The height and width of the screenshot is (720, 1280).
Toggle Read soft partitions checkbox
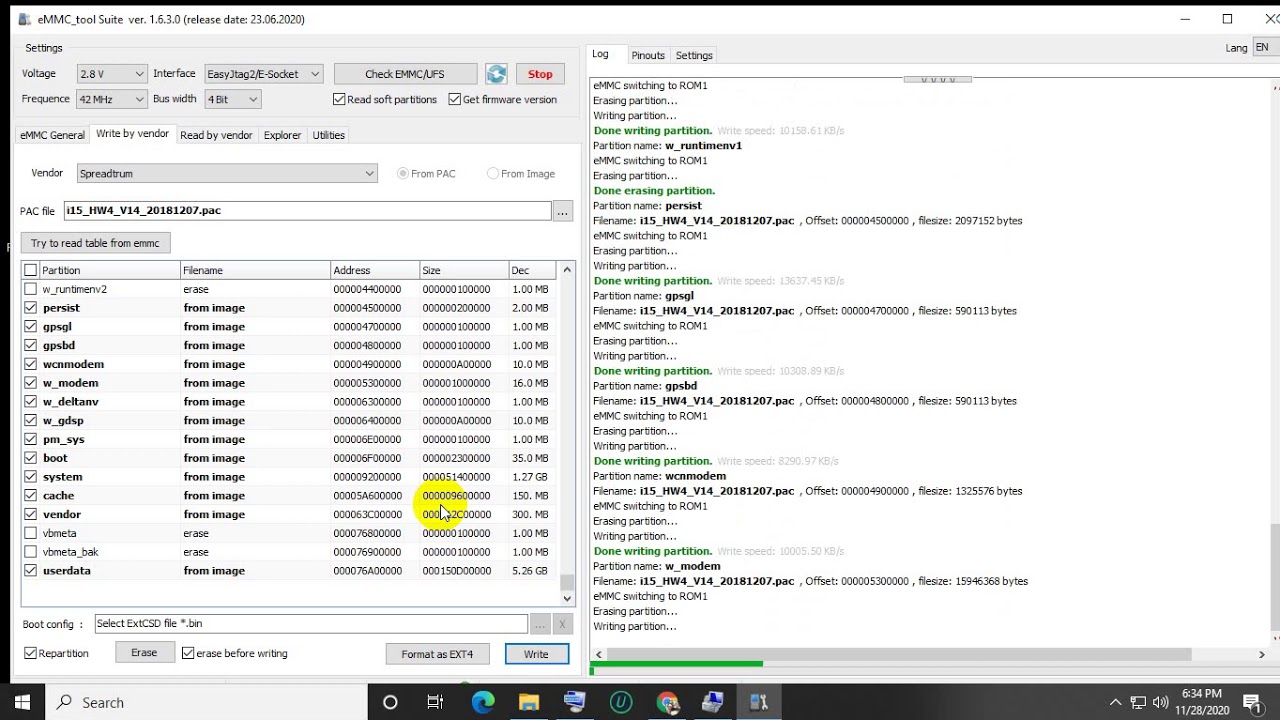click(x=339, y=99)
